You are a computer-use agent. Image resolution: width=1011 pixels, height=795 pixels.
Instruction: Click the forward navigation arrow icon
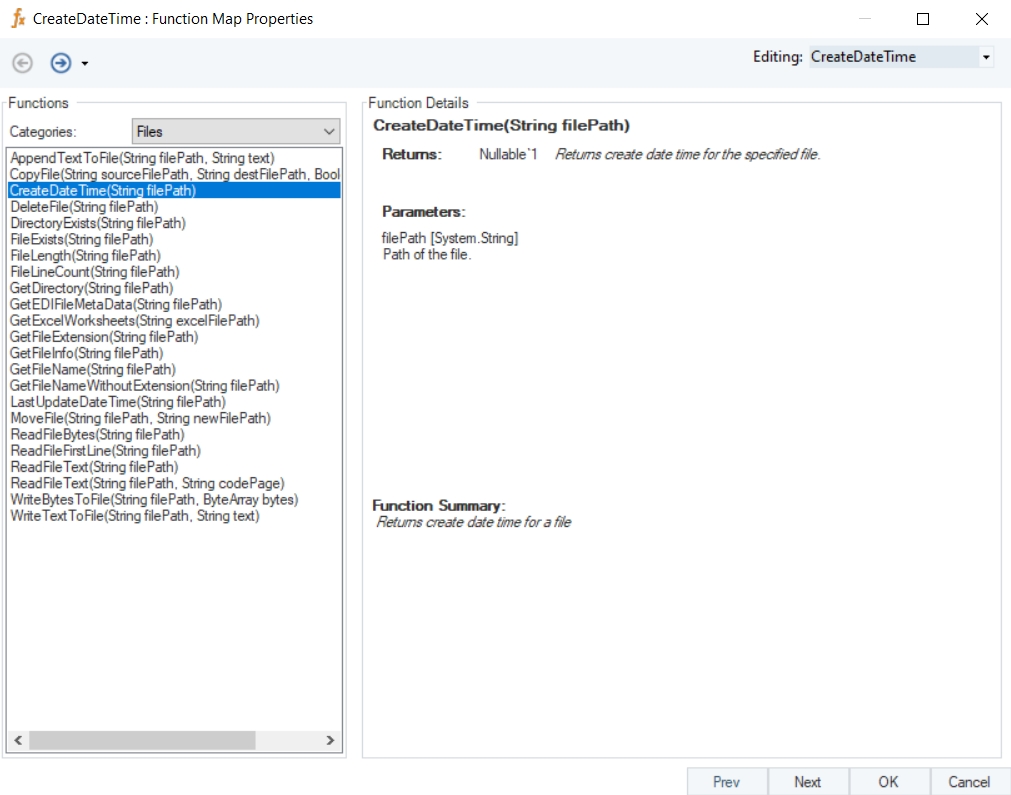click(x=61, y=63)
